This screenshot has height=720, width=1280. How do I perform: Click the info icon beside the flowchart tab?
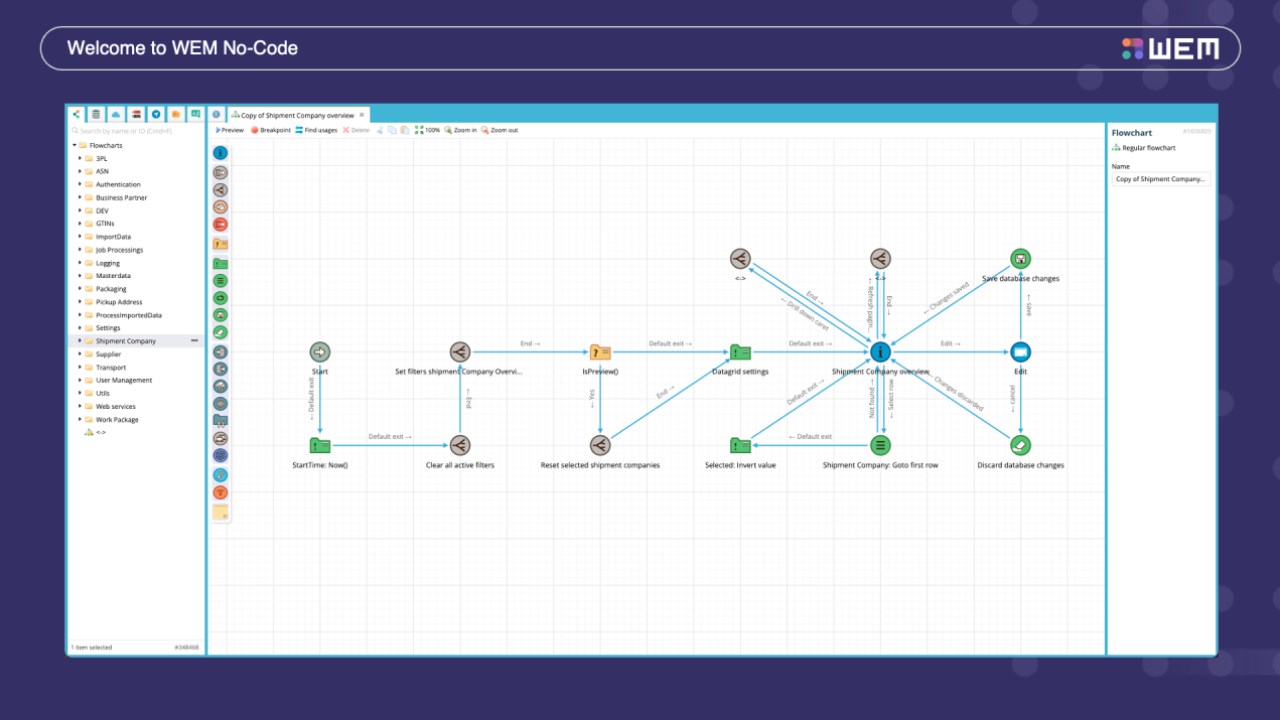click(x=216, y=114)
